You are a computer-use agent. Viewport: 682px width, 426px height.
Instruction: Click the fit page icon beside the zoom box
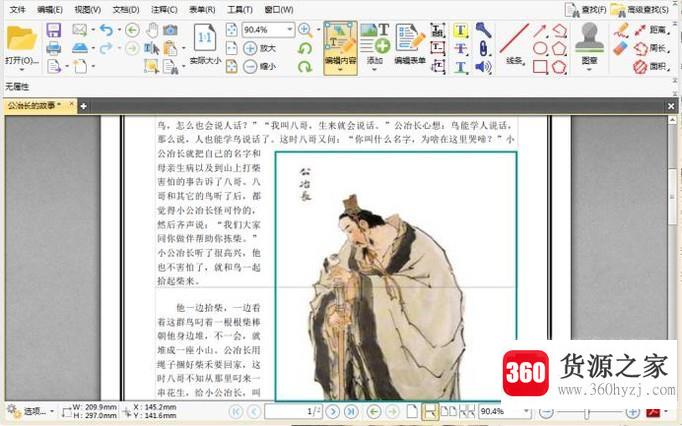click(232, 30)
